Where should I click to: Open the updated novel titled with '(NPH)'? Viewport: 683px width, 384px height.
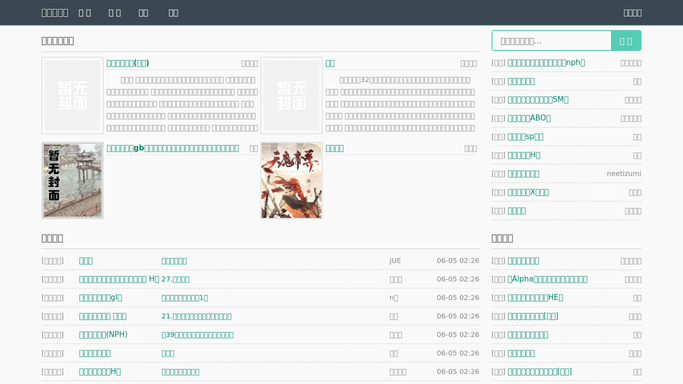tap(103, 335)
